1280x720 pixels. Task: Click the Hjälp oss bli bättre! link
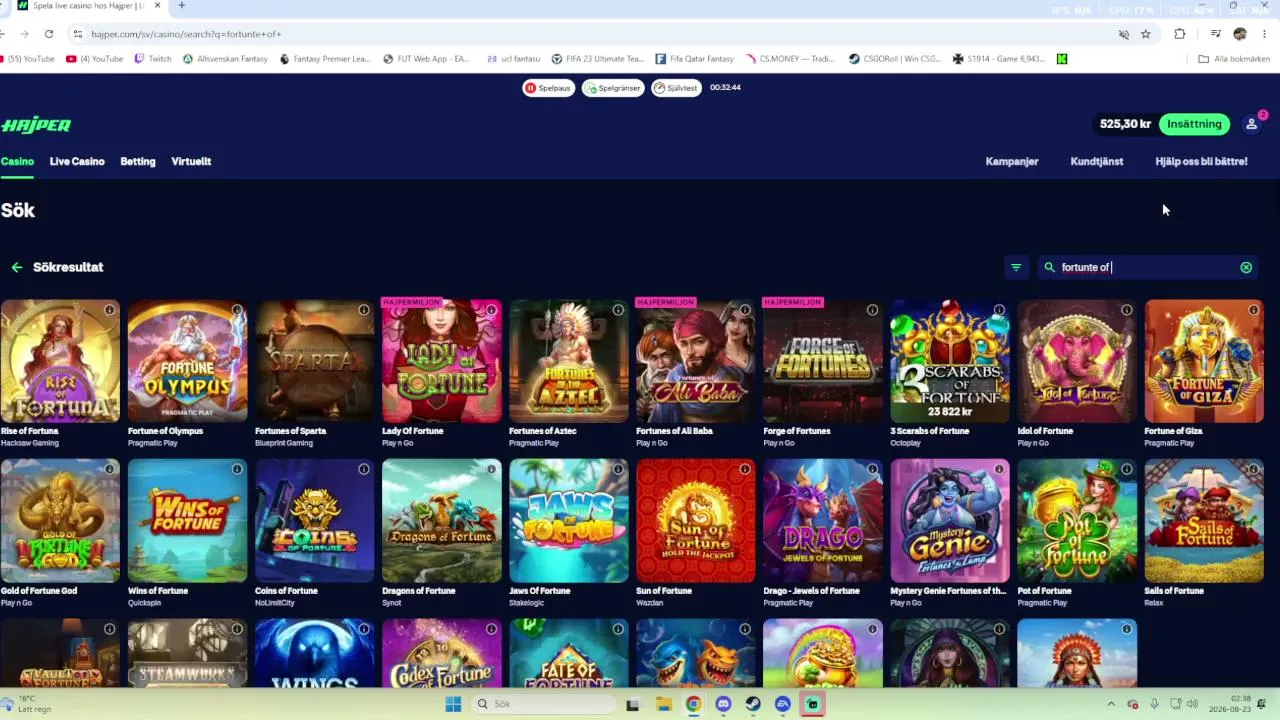[x=1201, y=161]
